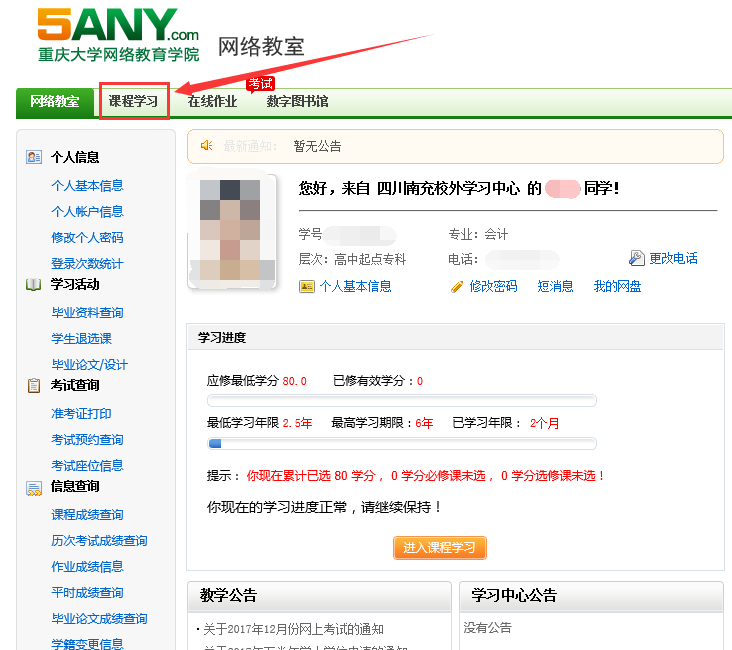The height and width of the screenshot is (650, 732).
Task: Click the speaker icon beside 最新通知
Action: 207,146
